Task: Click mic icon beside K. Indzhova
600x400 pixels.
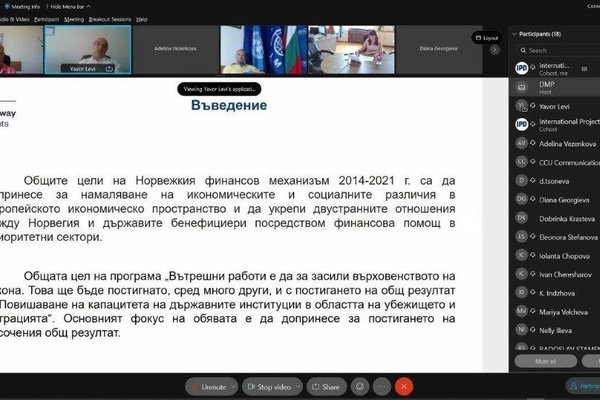Action: (532, 292)
